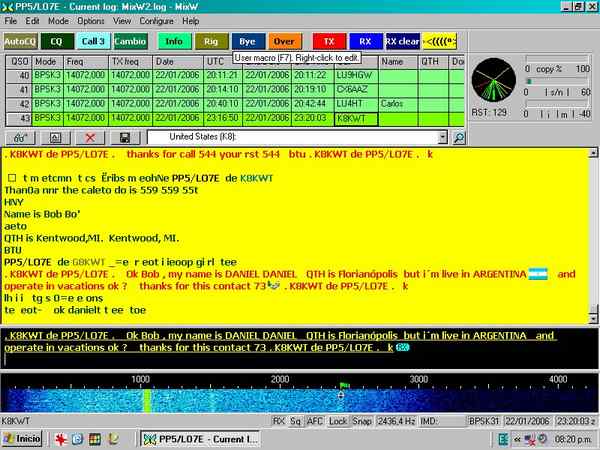Click the blue RX button
Viewport: 600px width, 450px height.
point(365,41)
